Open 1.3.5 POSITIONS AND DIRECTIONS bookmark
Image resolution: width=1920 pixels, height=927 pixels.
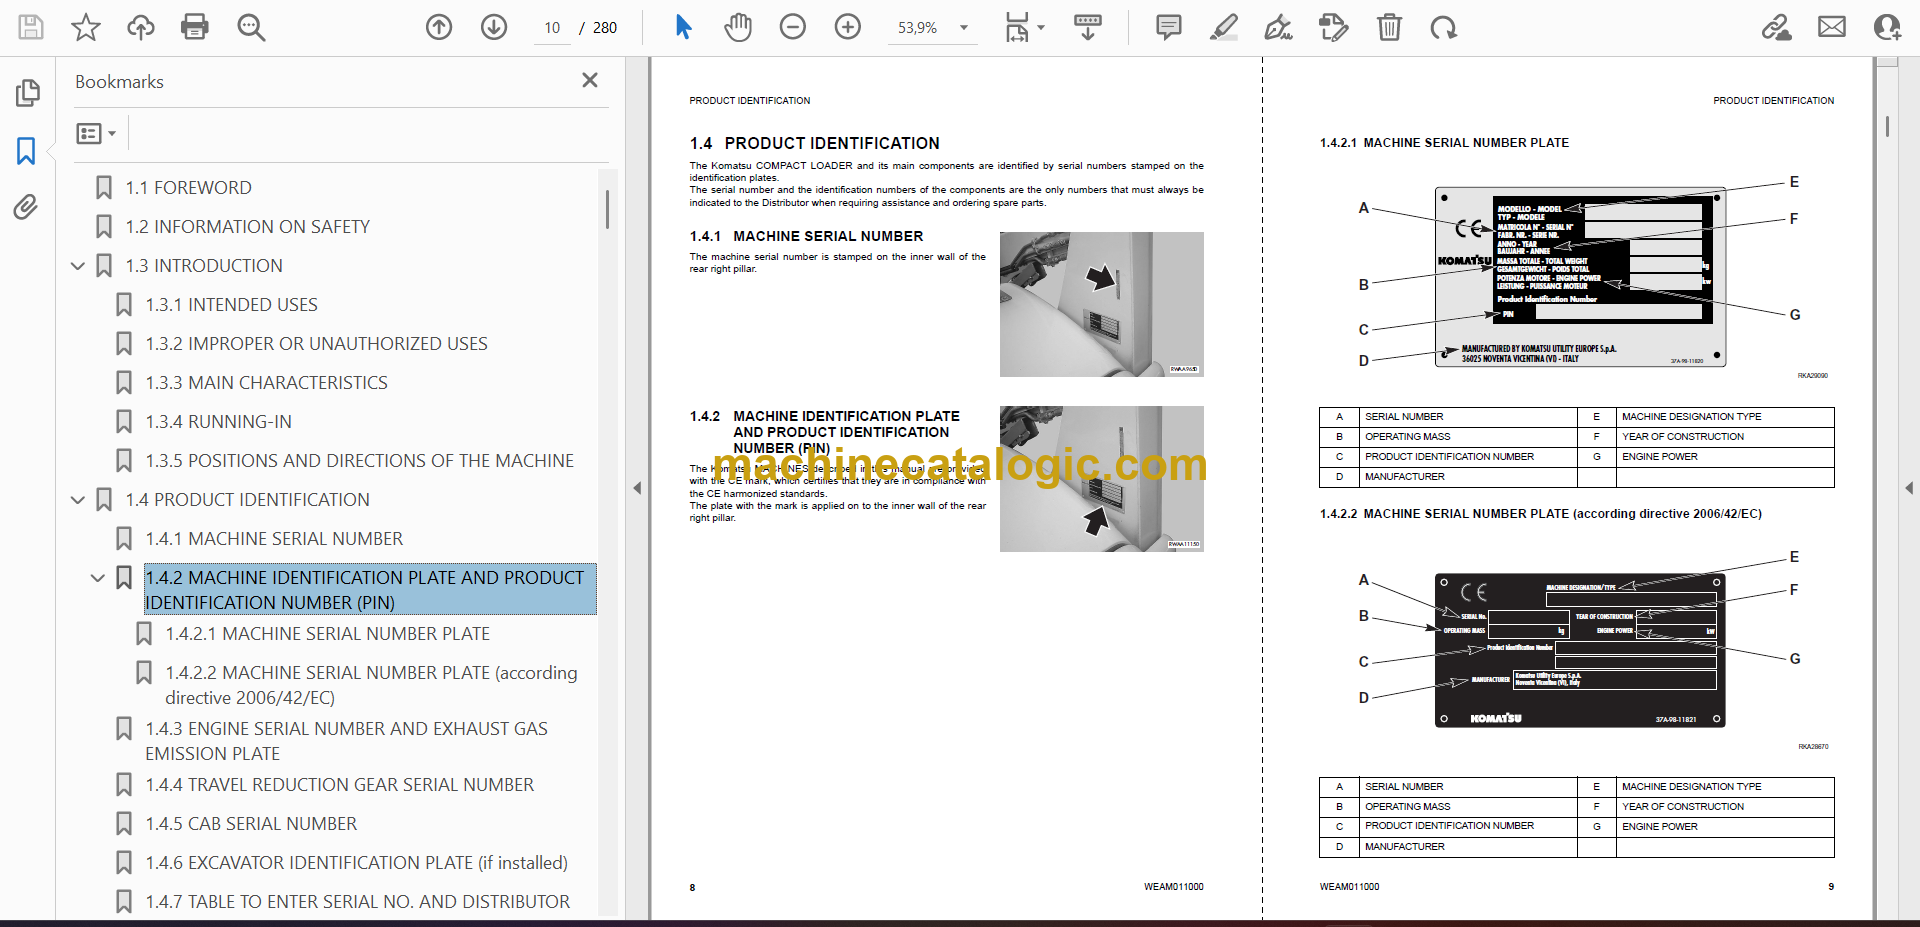click(x=359, y=461)
